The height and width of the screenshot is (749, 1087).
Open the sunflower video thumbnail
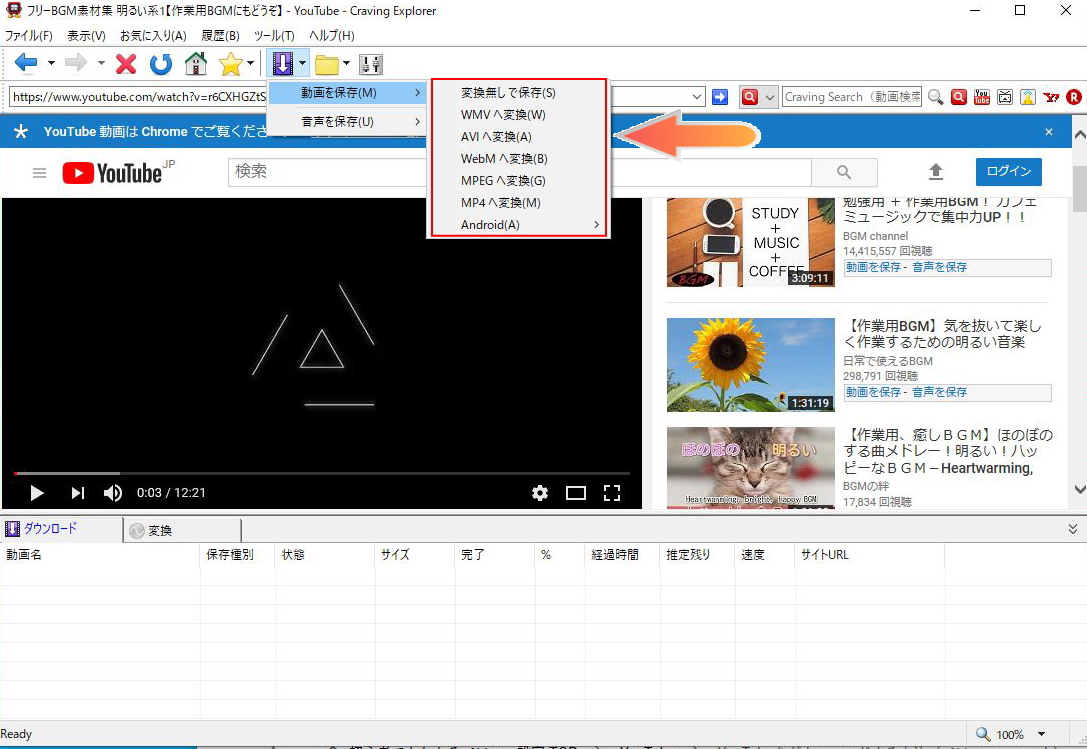[x=751, y=365]
